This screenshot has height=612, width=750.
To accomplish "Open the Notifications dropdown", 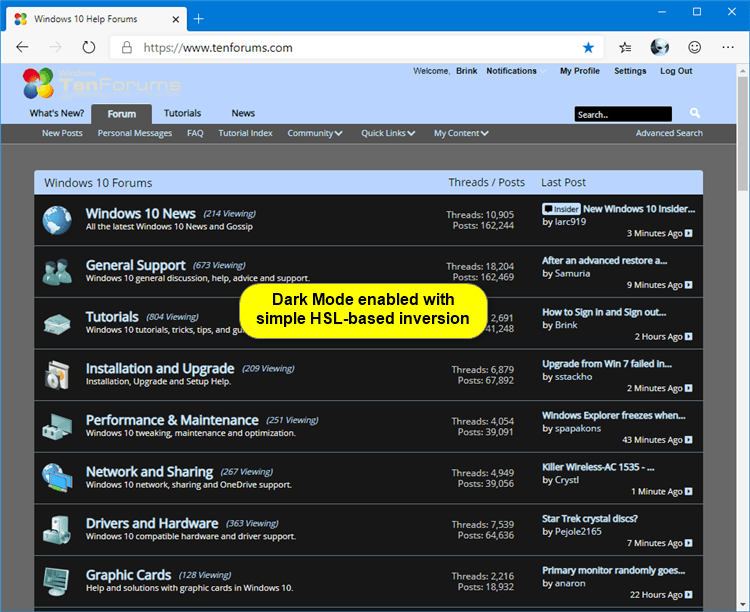I will (516, 71).
